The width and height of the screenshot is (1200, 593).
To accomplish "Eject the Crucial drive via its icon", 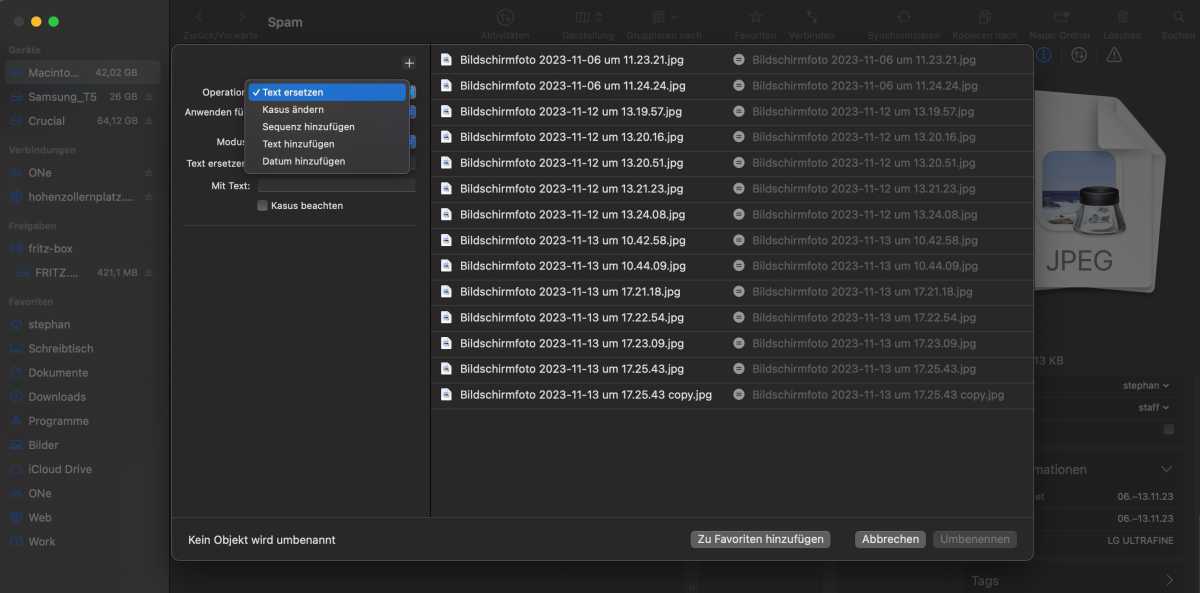I will coord(149,121).
